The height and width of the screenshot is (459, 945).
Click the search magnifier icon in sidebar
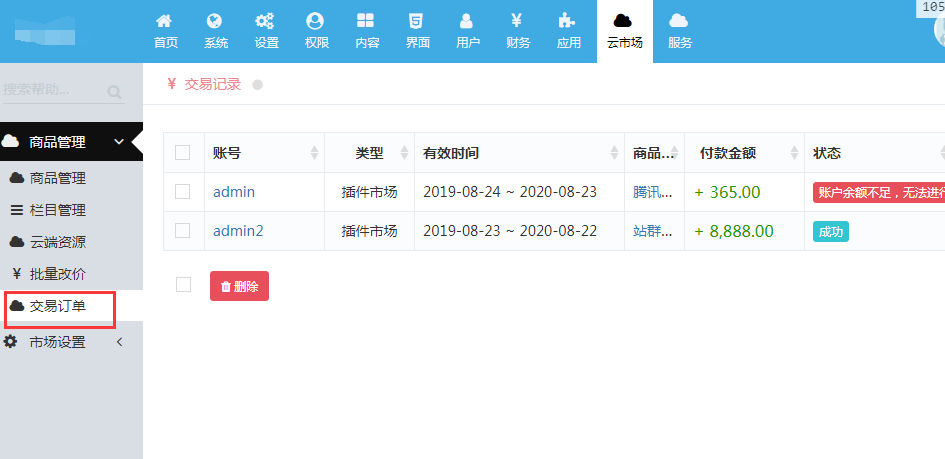pos(115,92)
